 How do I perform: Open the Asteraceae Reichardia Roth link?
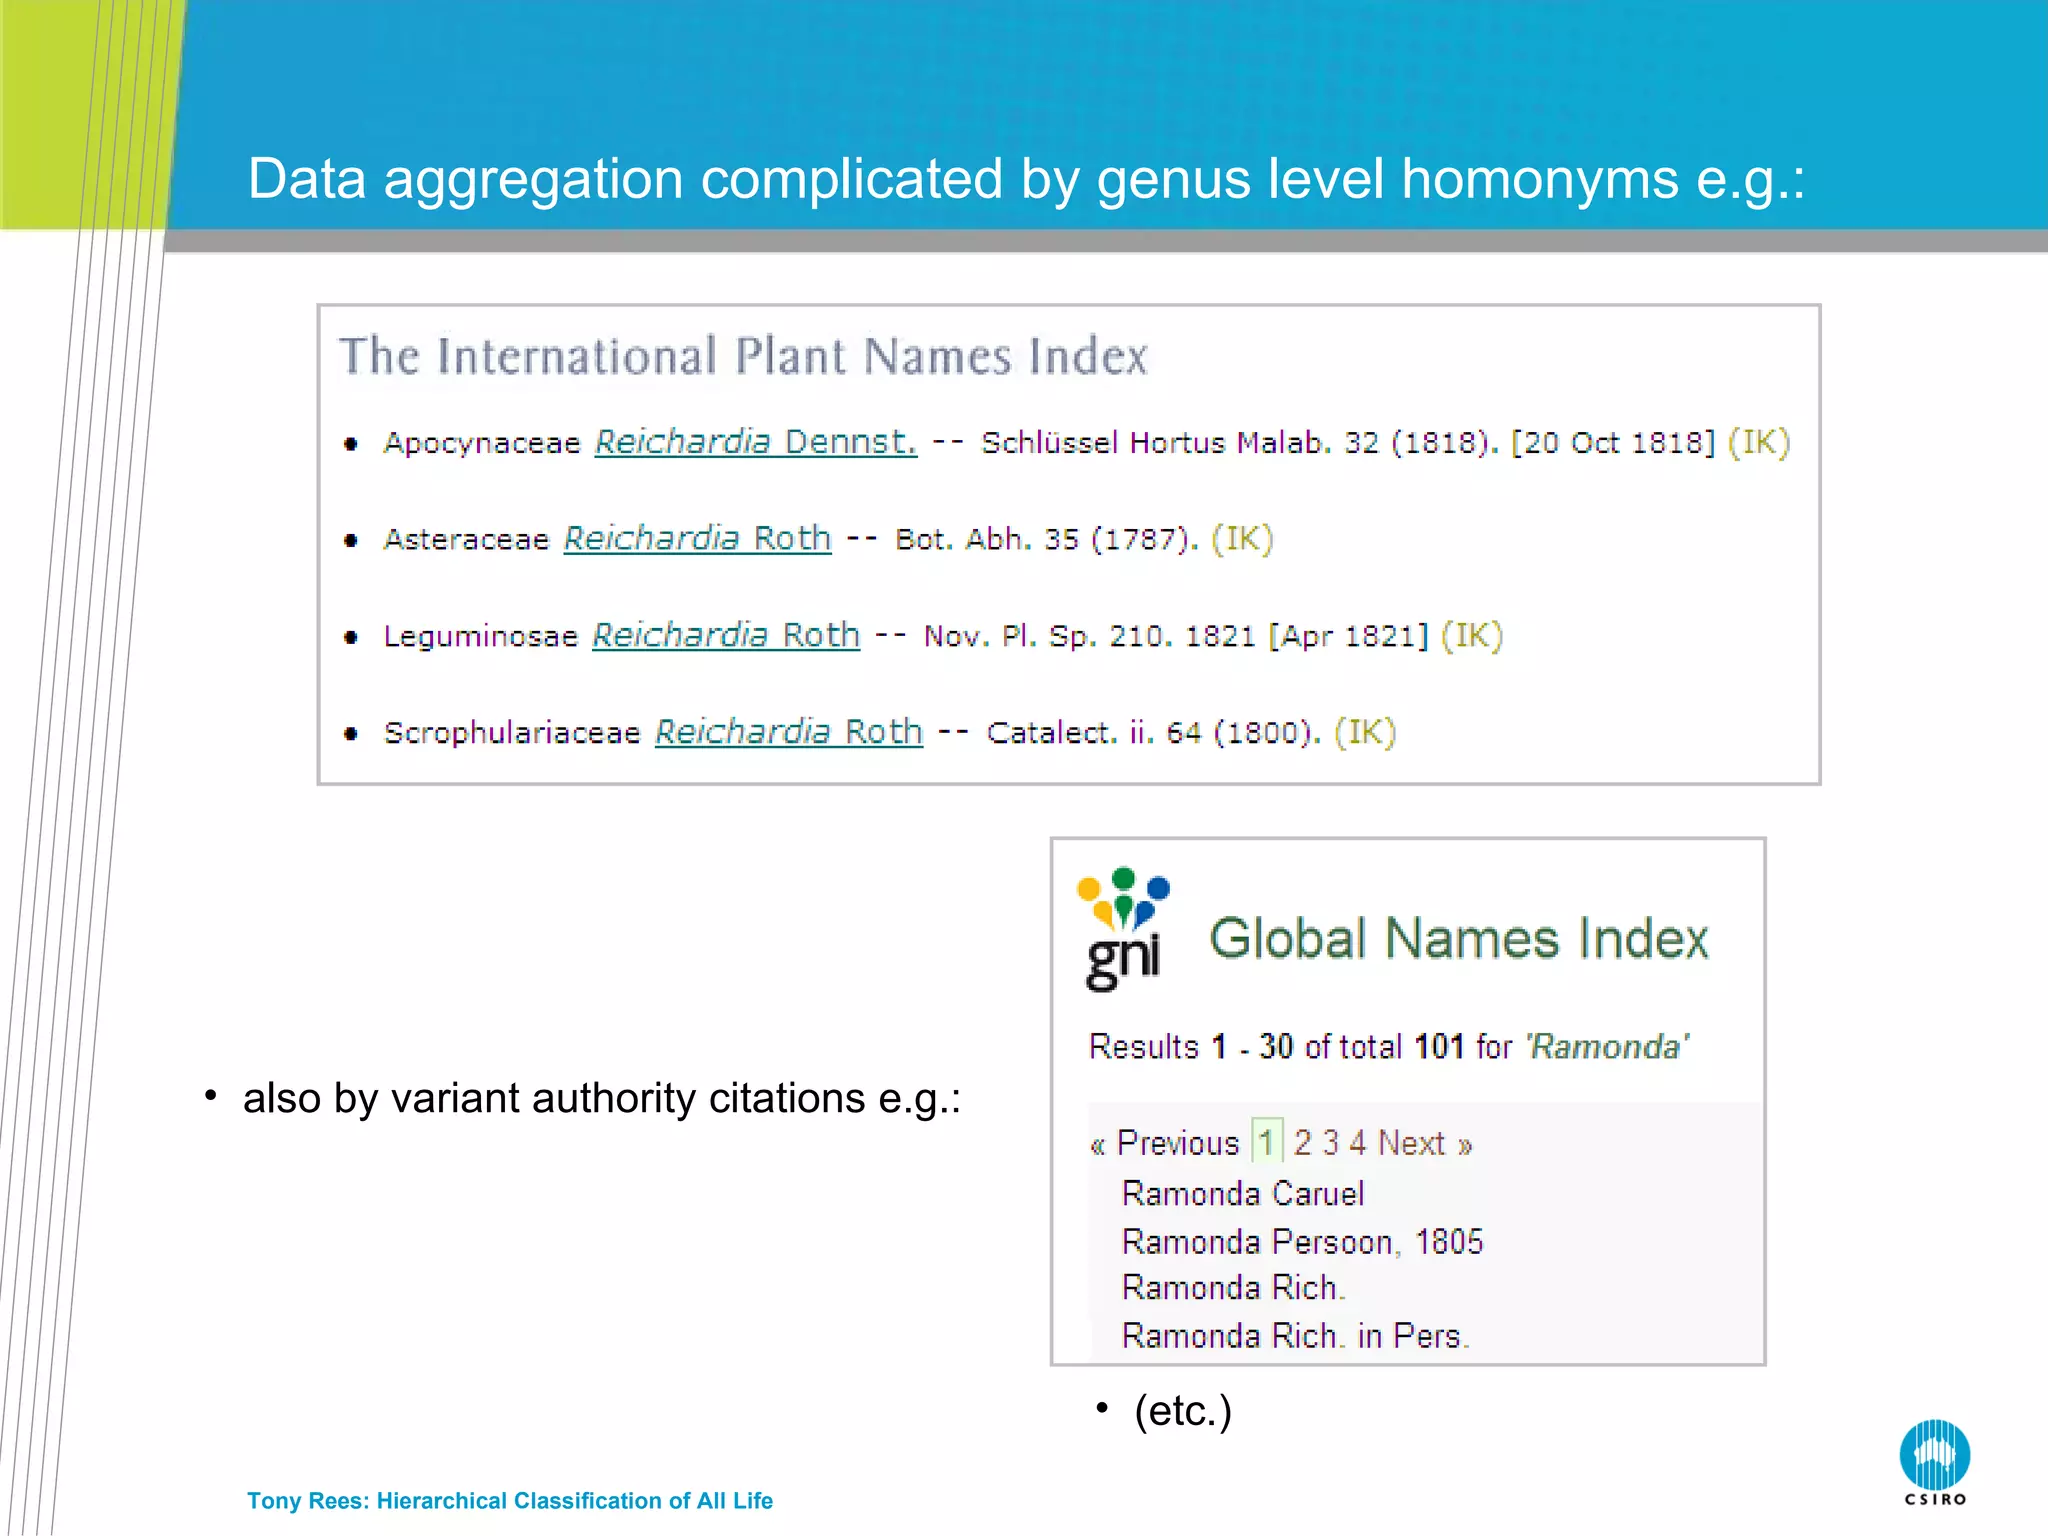pos(697,539)
